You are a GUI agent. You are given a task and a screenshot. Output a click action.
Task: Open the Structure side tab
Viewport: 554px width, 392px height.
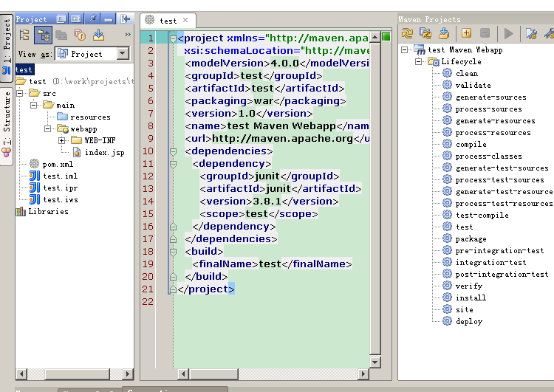click(x=6, y=126)
